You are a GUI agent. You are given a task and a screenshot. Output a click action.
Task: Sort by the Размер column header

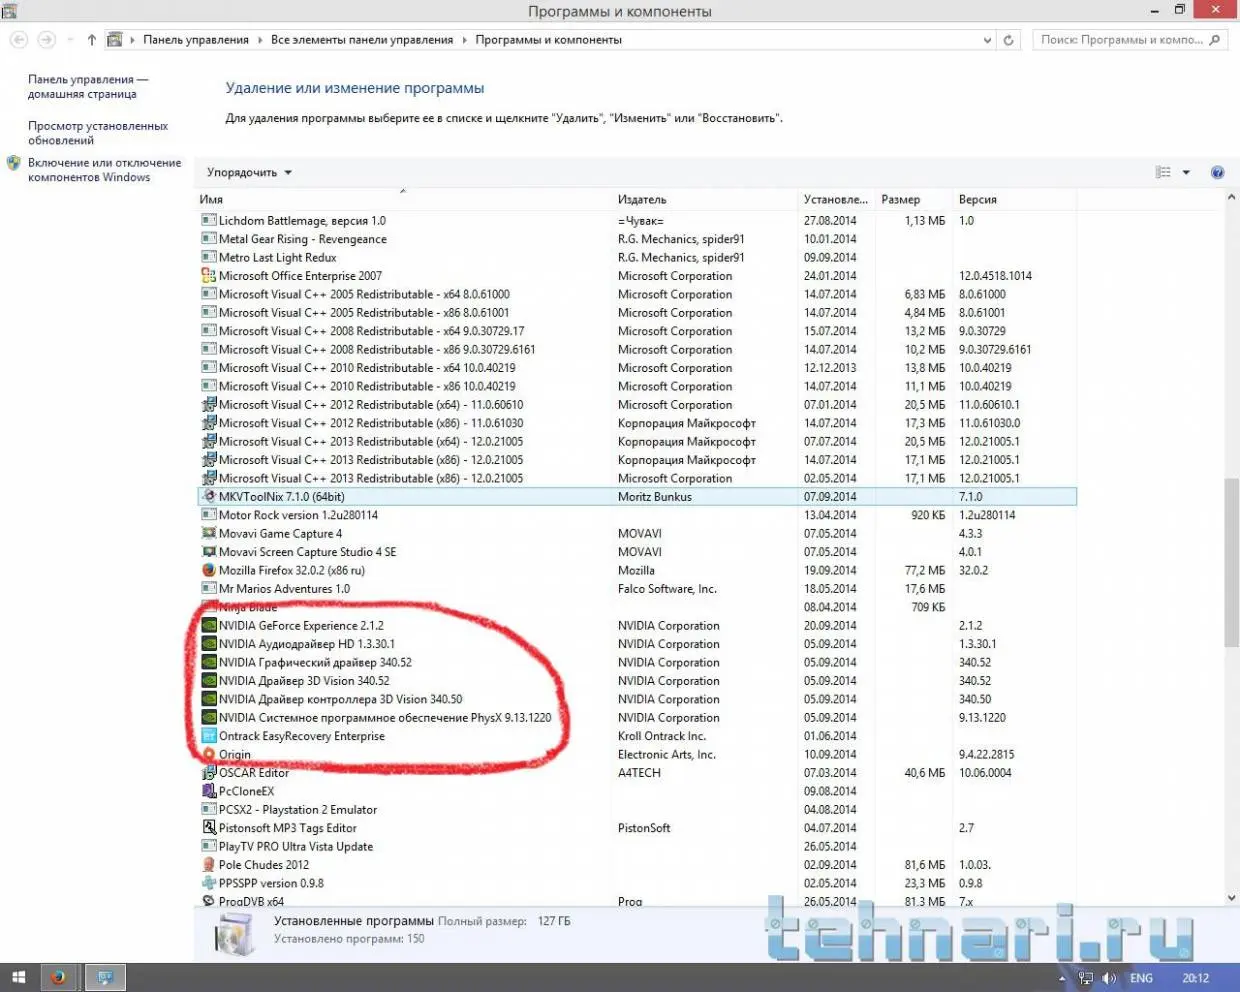tap(900, 200)
